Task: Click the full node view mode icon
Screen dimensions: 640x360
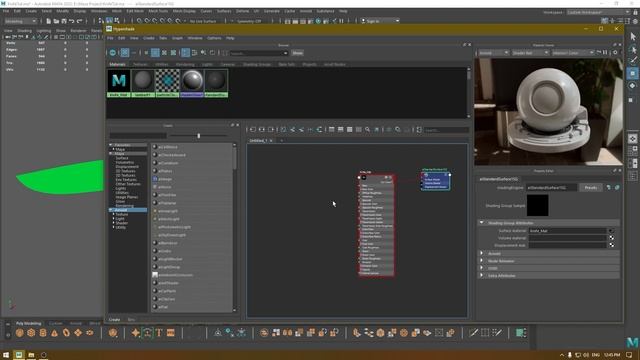Action: [x=349, y=129]
